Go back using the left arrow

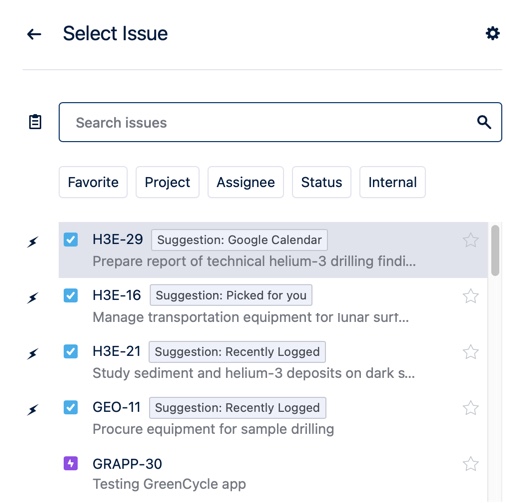coord(34,34)
